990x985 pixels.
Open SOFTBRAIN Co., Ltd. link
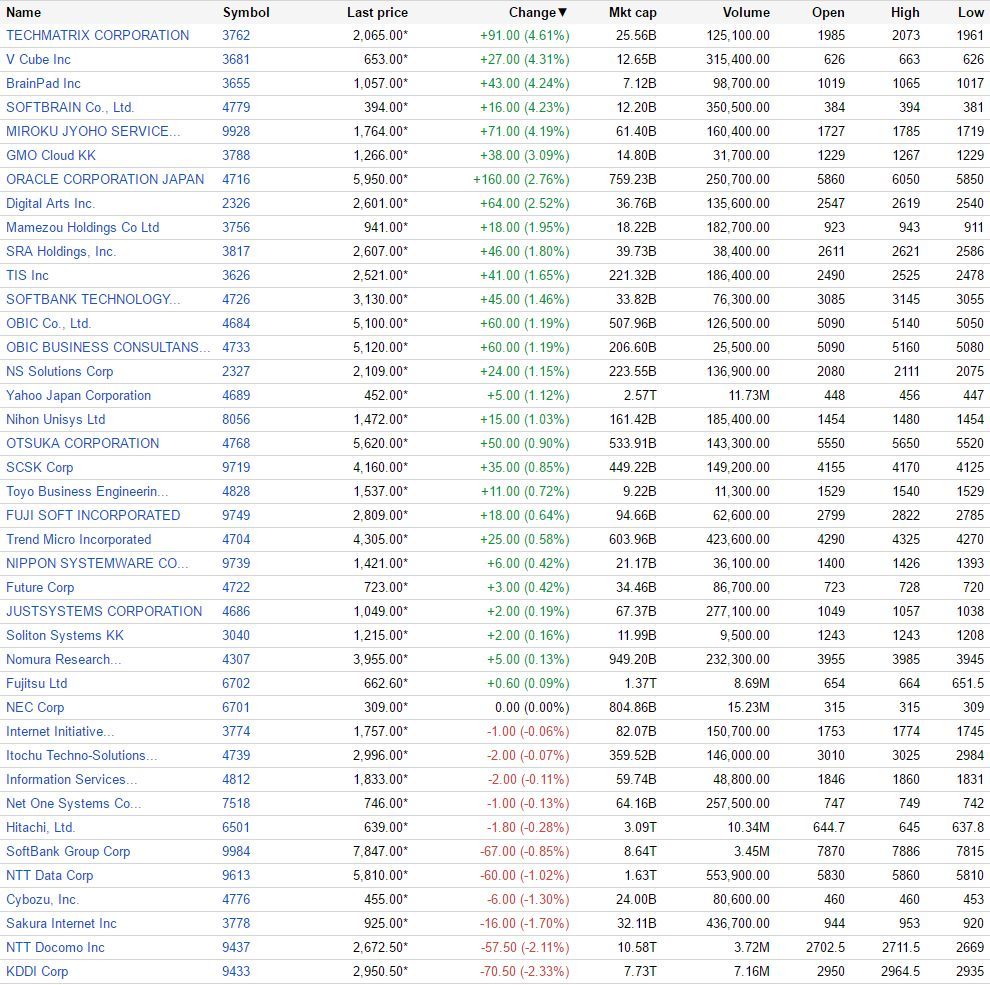70,107
